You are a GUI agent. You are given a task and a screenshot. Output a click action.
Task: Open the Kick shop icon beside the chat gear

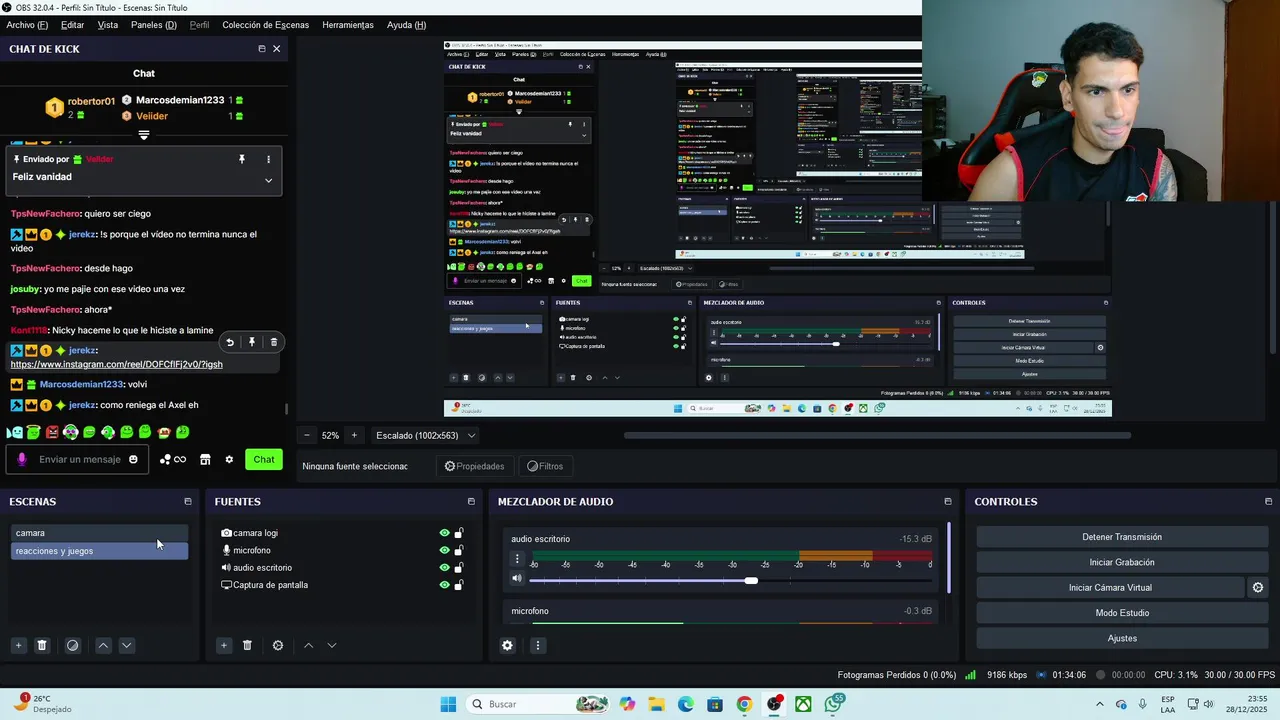[205, 459]
